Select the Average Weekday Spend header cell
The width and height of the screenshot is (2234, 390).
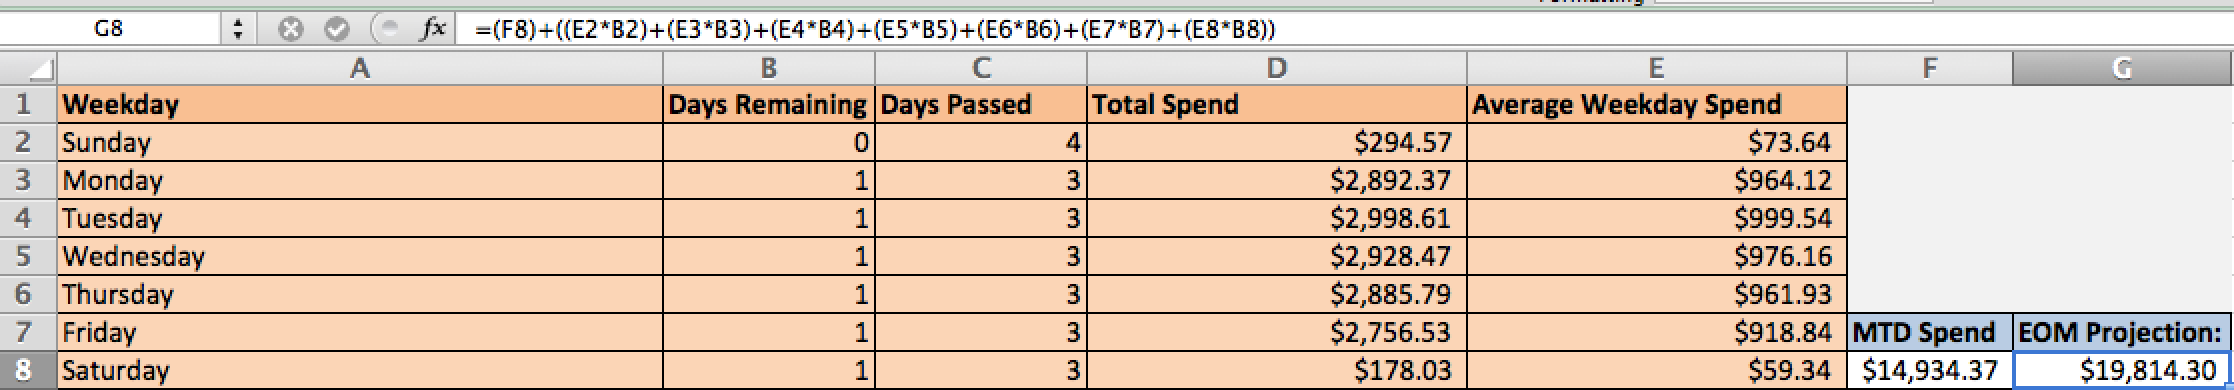click(x=1656, y=104)
